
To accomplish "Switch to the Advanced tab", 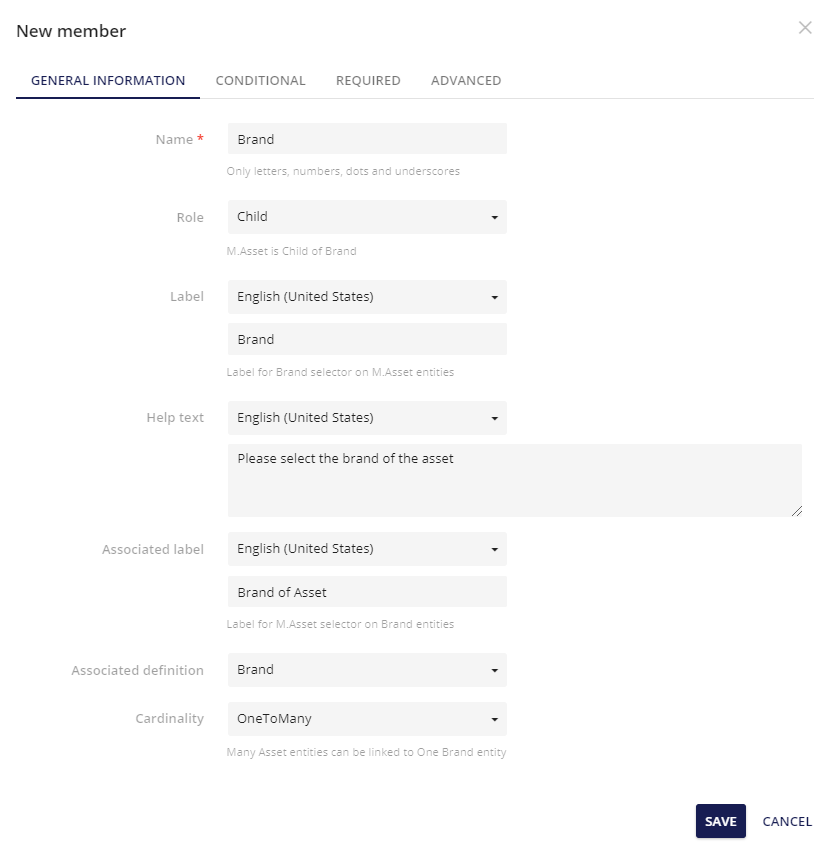I will [x=465, y=80].
